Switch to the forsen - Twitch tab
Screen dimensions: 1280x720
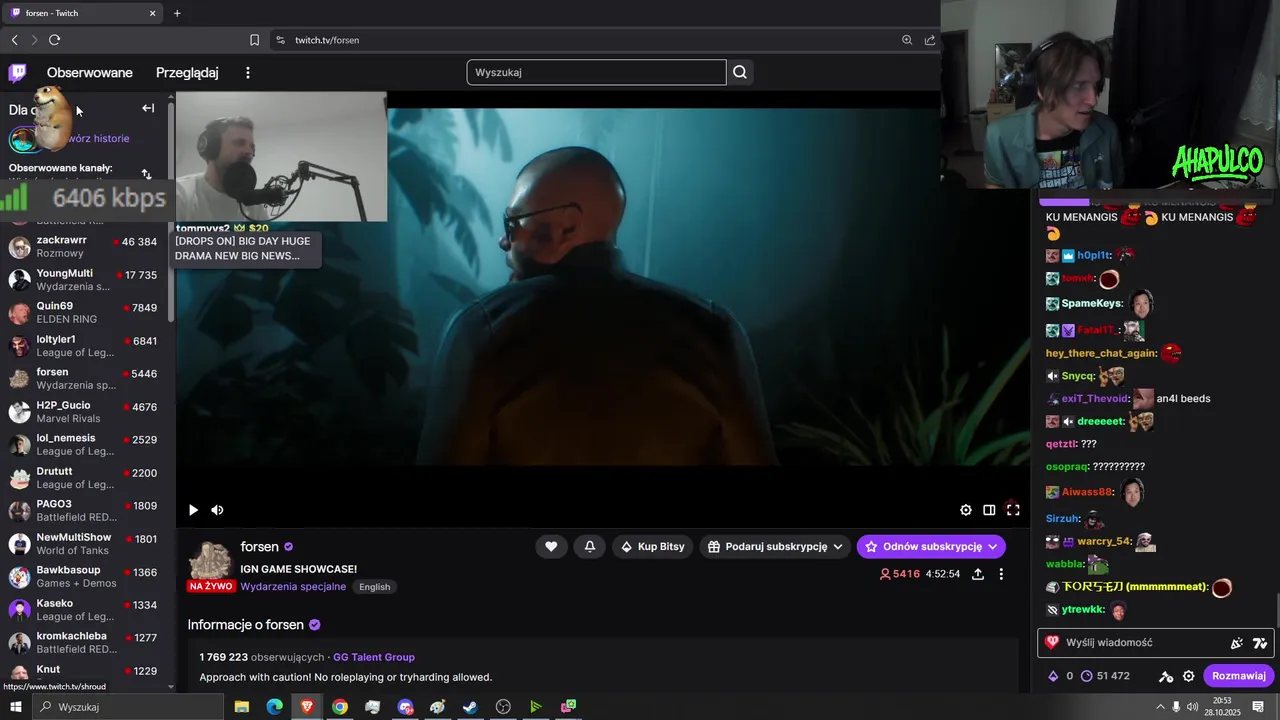pyautogui.click(x=82, y=13)
